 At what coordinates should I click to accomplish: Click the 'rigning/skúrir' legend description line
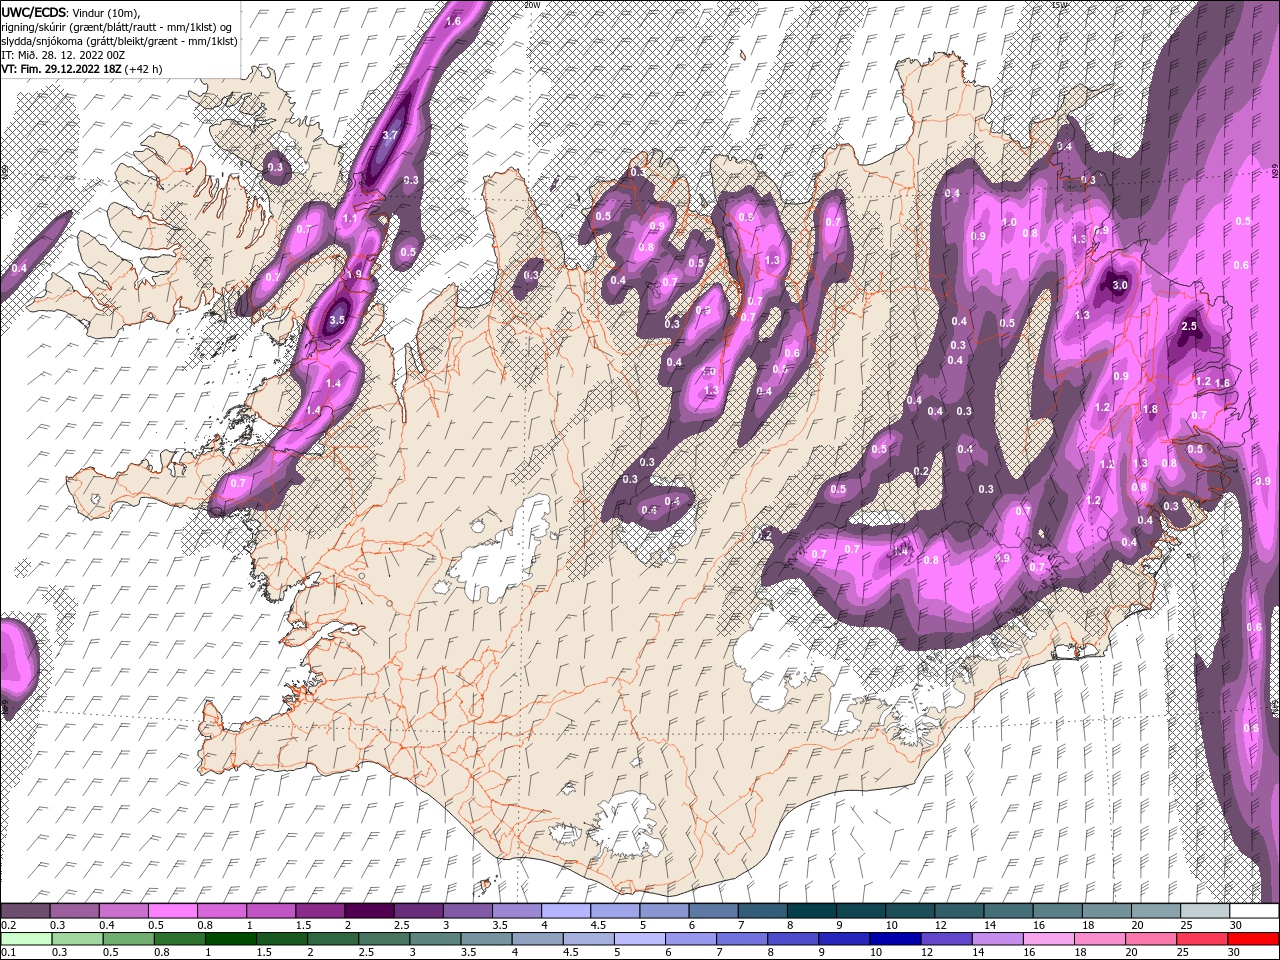point(118,27)
